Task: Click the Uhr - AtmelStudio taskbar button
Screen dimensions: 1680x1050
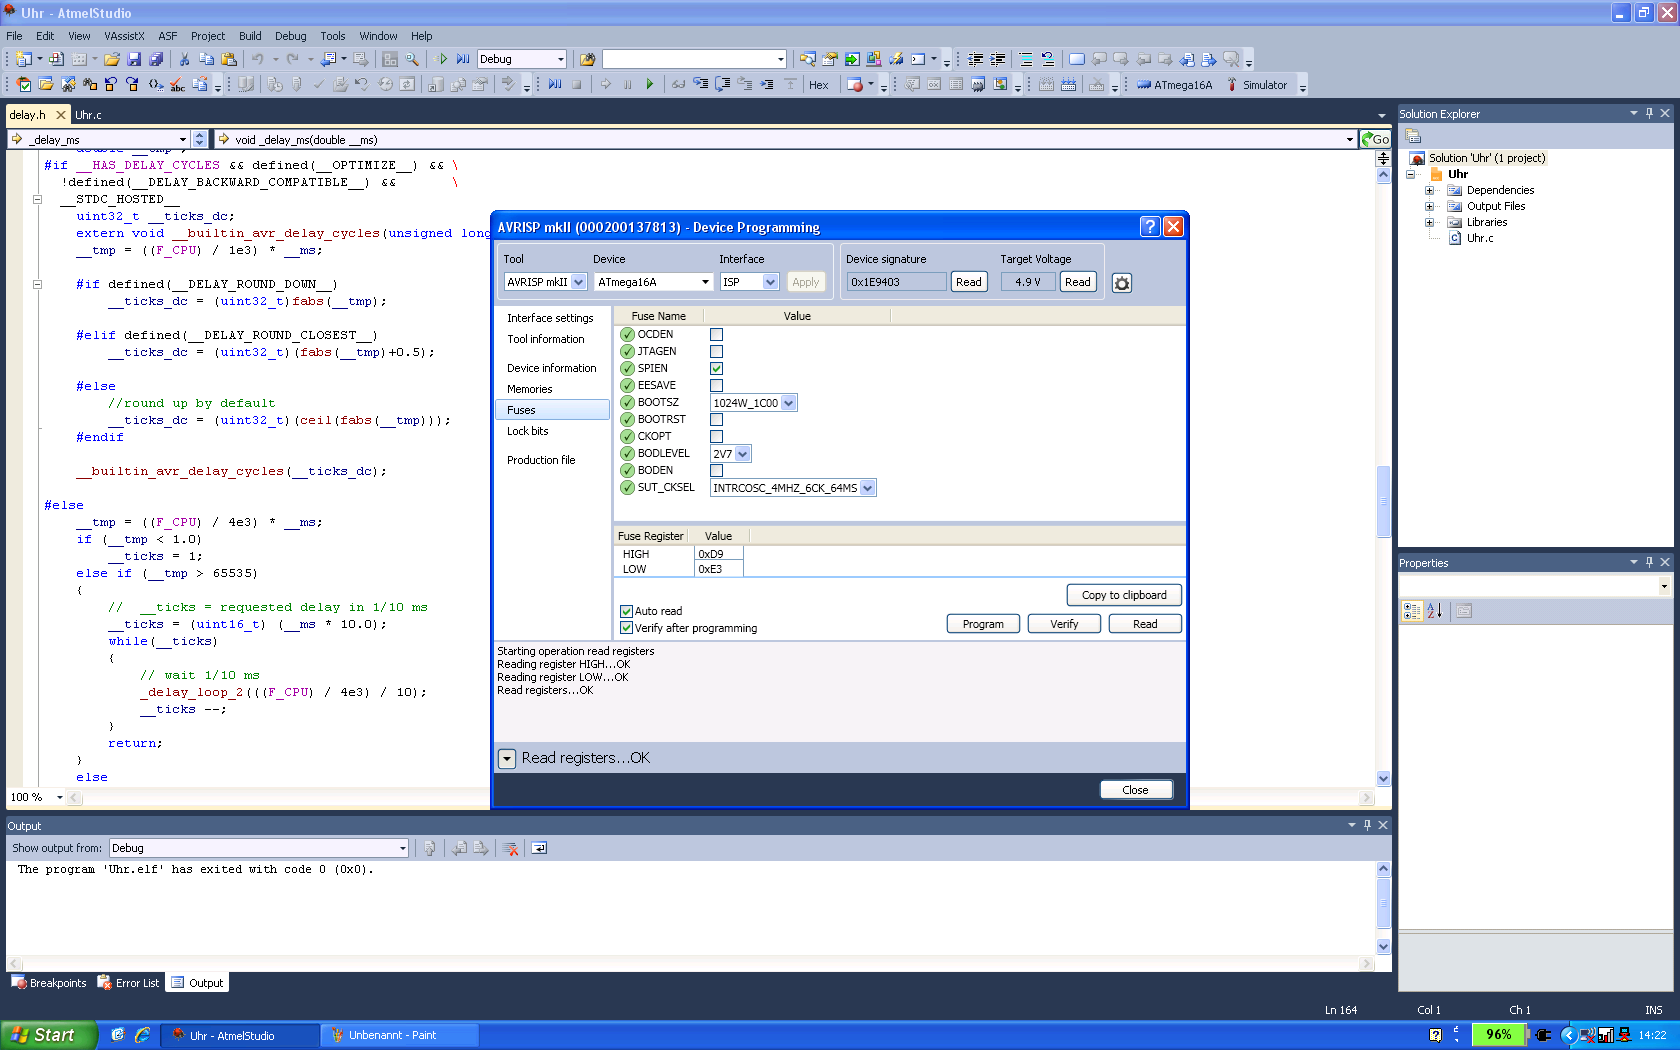Action: click(x=240, y=1035)
